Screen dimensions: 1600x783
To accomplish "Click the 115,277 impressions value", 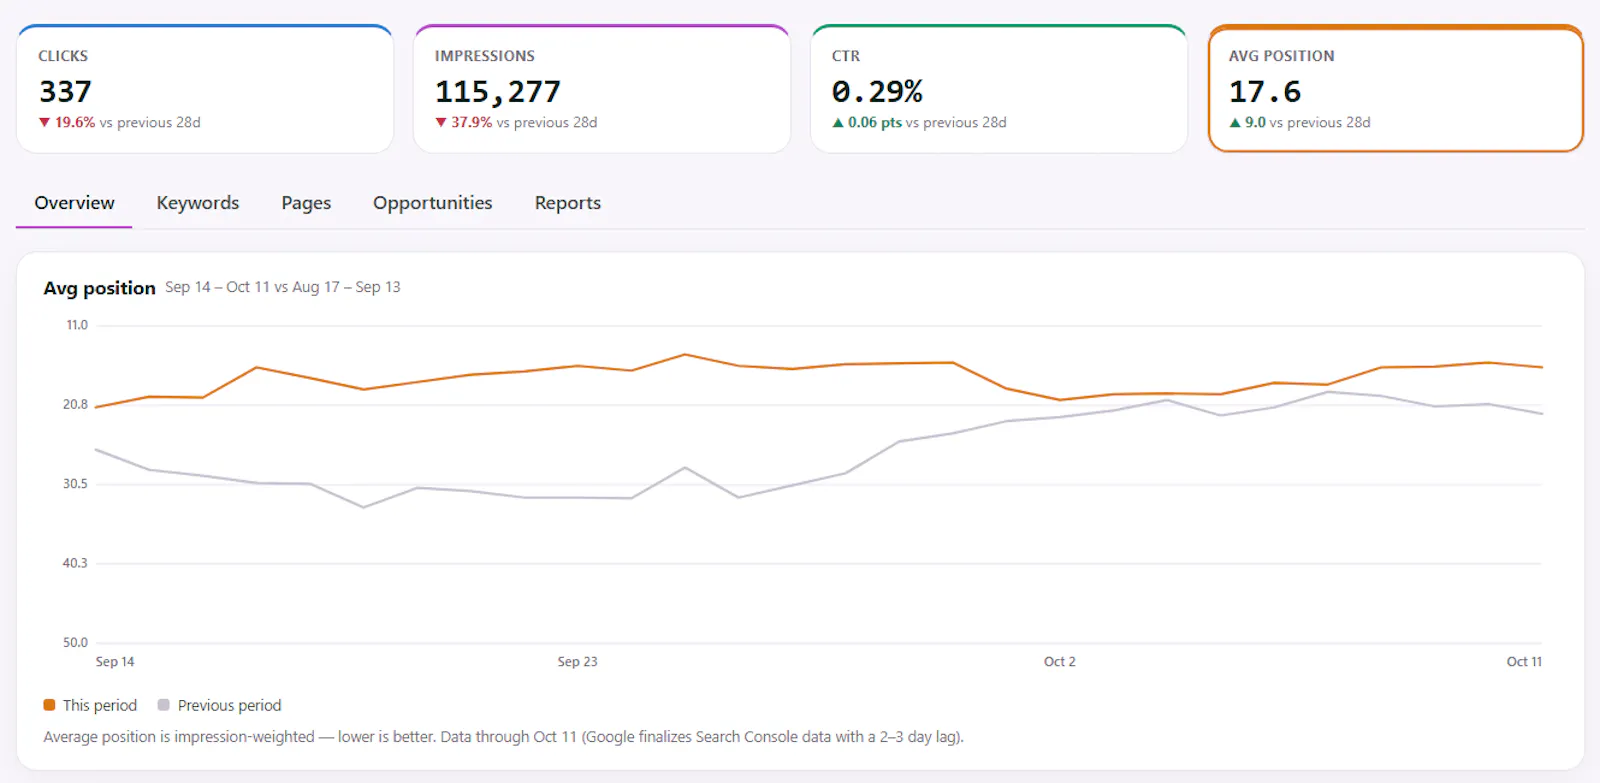I will [498, 91].
